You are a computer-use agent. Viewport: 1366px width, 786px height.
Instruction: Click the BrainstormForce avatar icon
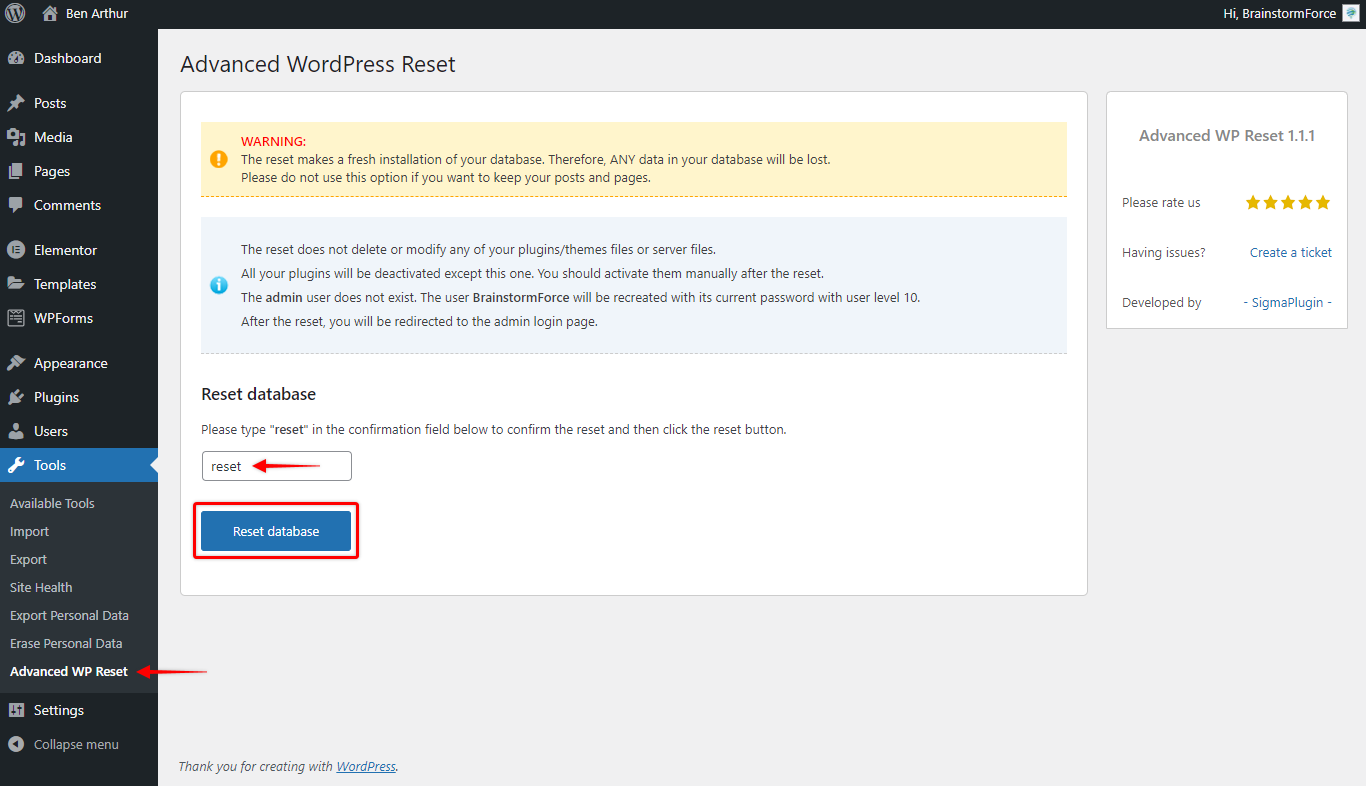coord(1350,14)
